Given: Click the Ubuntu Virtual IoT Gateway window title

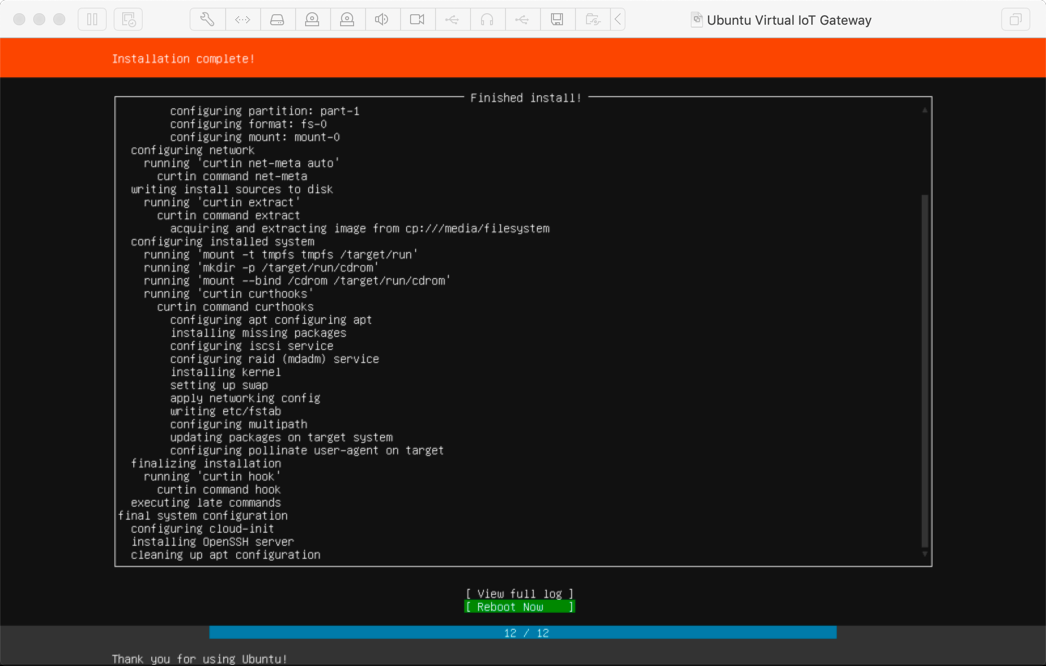Looking at the screenshot, I should (789, 20).
